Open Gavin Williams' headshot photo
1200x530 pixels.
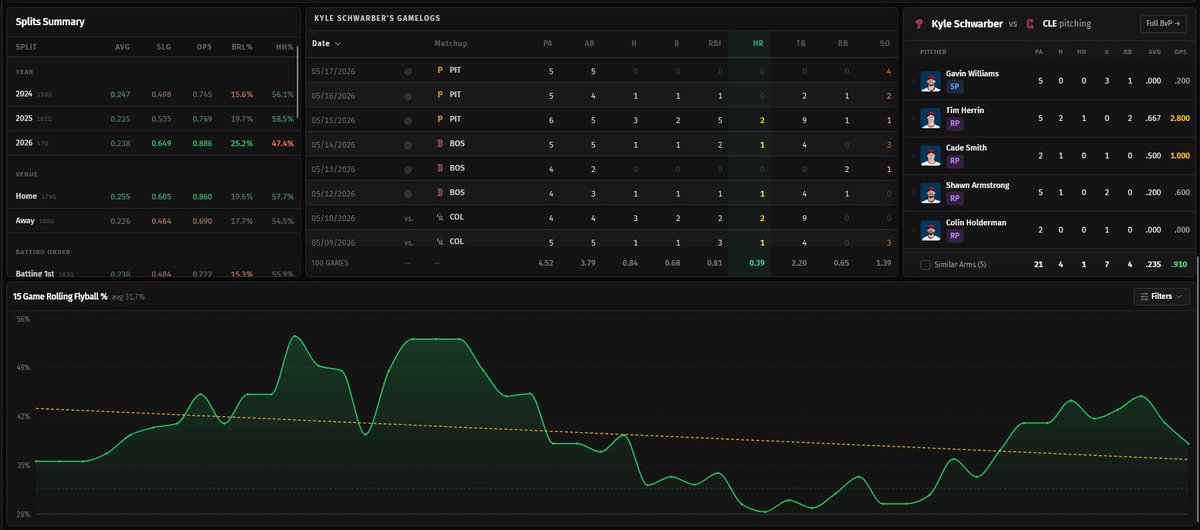(931, 80)
